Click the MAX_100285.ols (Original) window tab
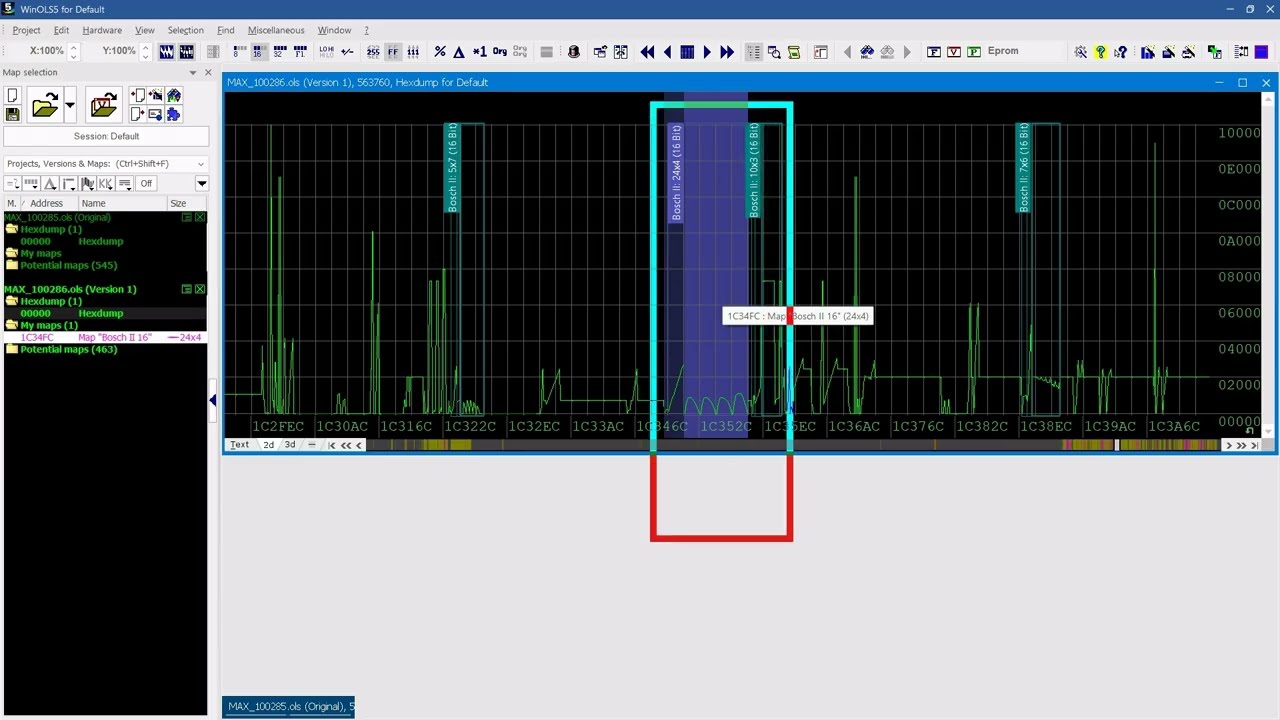Viewport: 1280px width, 720px height. [289, 707]
